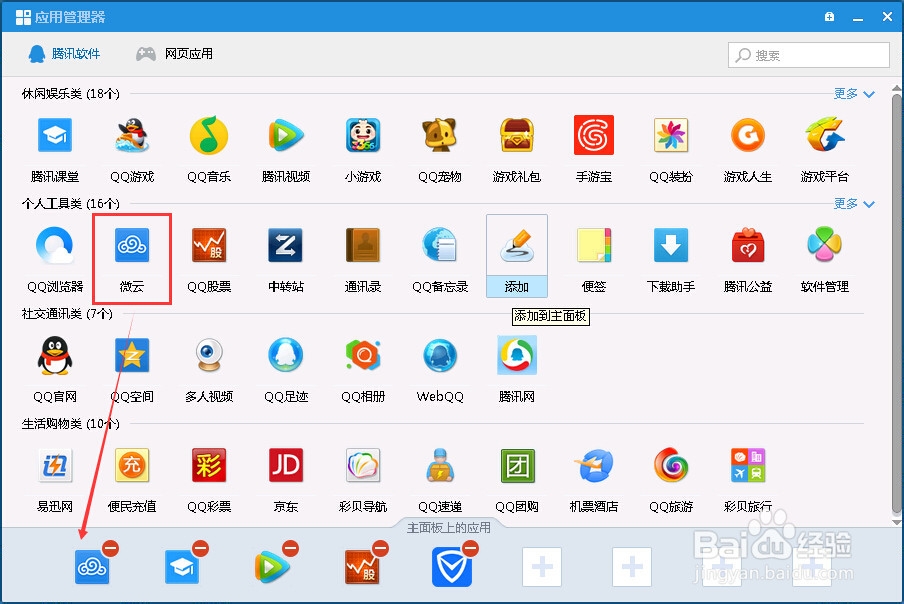This screenshot has height=604, width=904.
Task: Expand 更多 for 个人工具类
Action: 854,203
